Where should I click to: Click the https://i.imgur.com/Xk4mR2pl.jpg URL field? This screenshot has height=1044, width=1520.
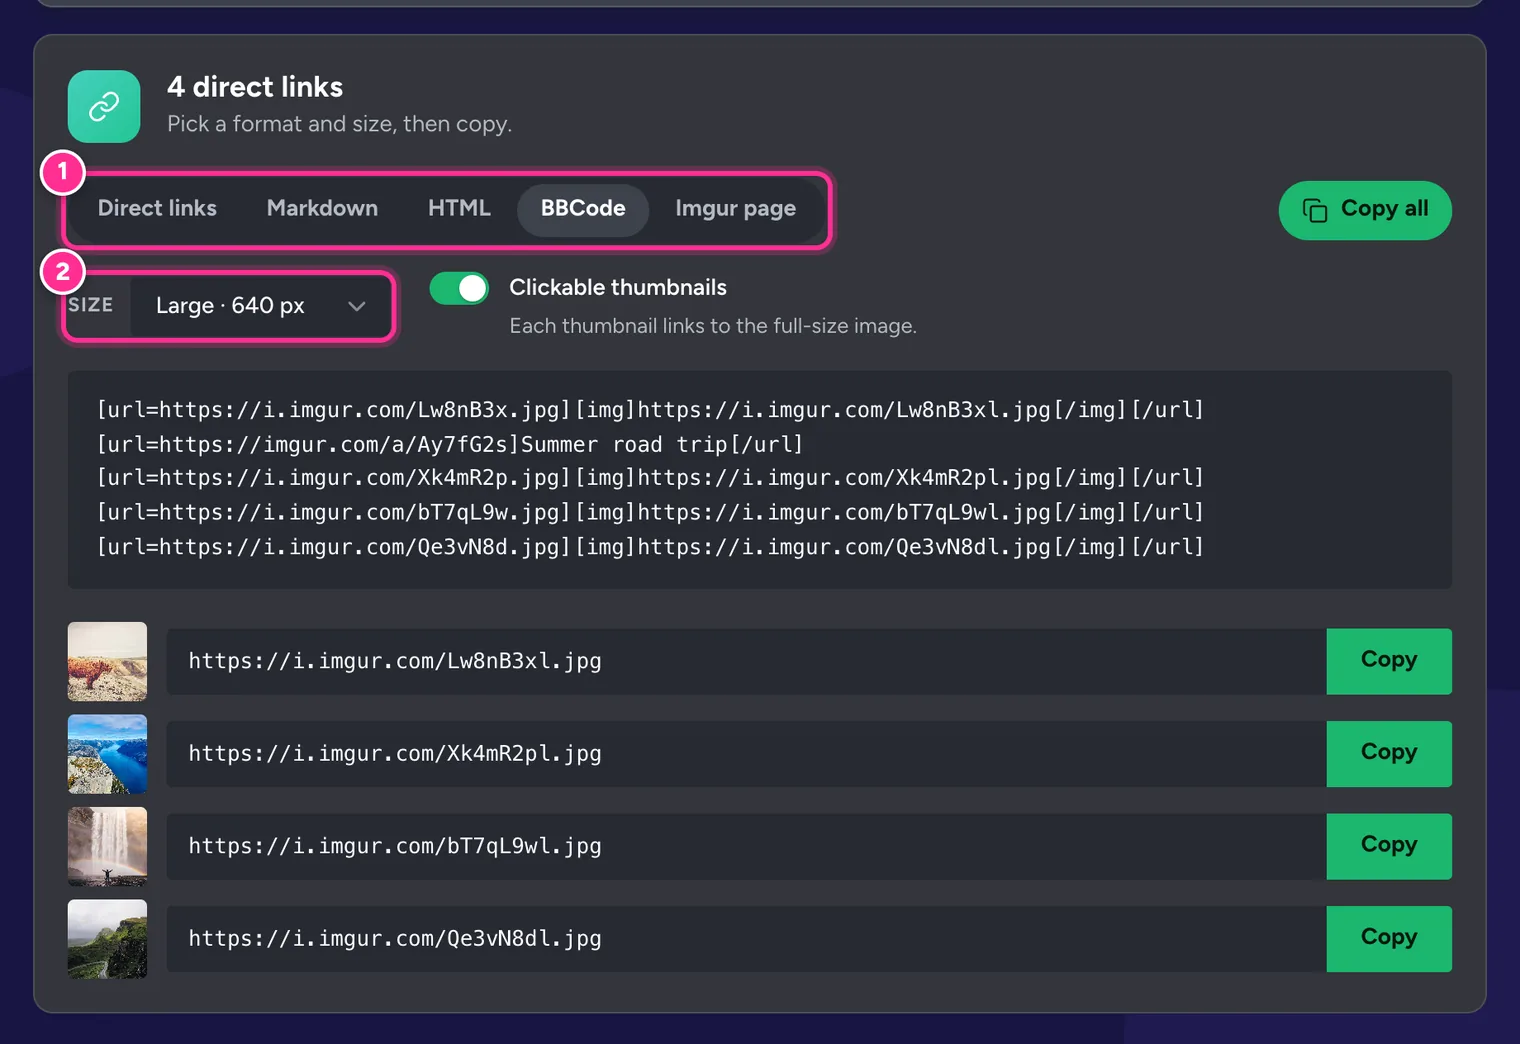tap(746, 753)
